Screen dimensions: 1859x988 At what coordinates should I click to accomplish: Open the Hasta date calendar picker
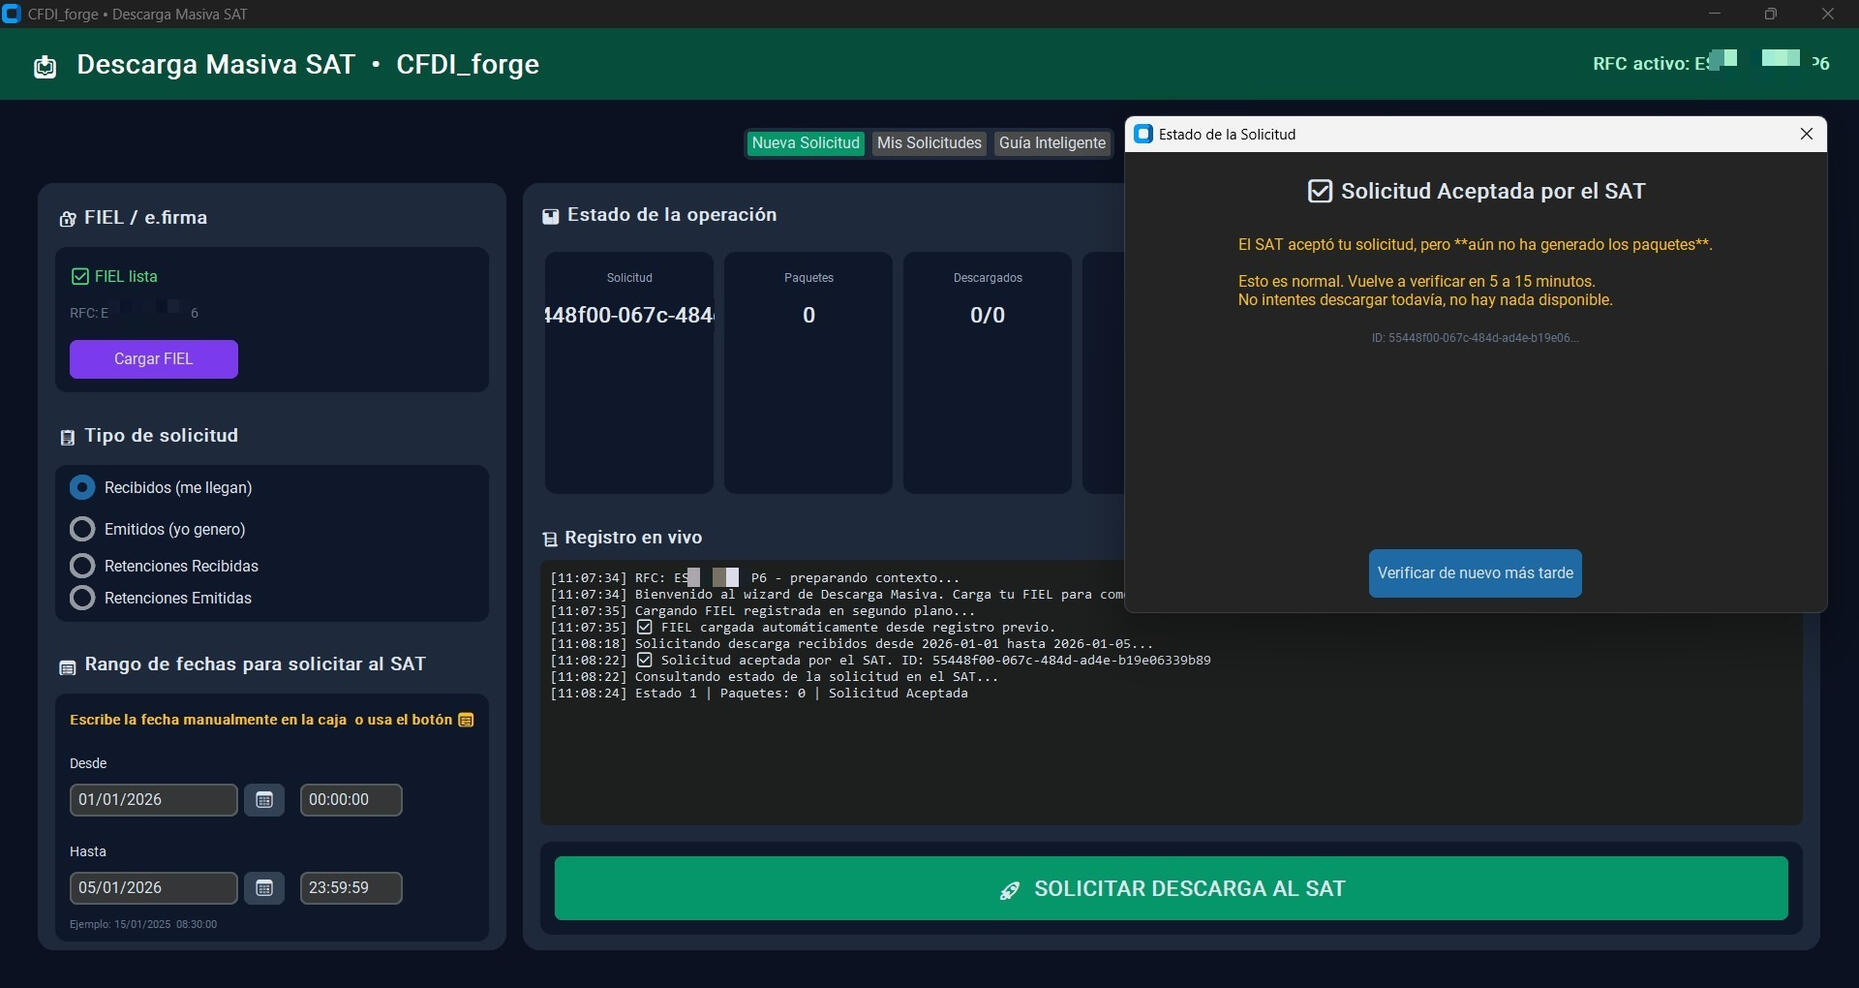(264, 888)
